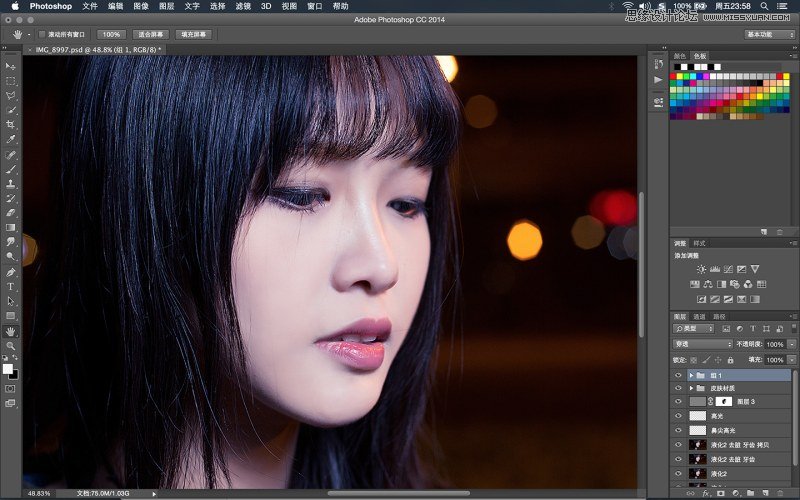Viewport: 800px width, 500px height.
Task: Add a Vibrance adjustment triangle icon
Action: coord(755,269)
